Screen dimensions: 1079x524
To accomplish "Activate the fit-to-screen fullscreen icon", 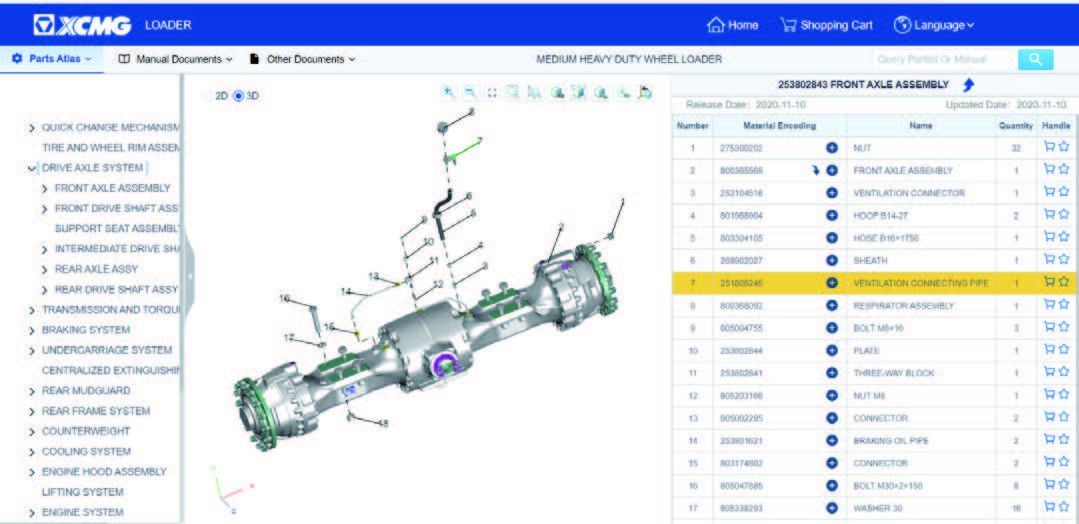I will (x=491, y=92).
